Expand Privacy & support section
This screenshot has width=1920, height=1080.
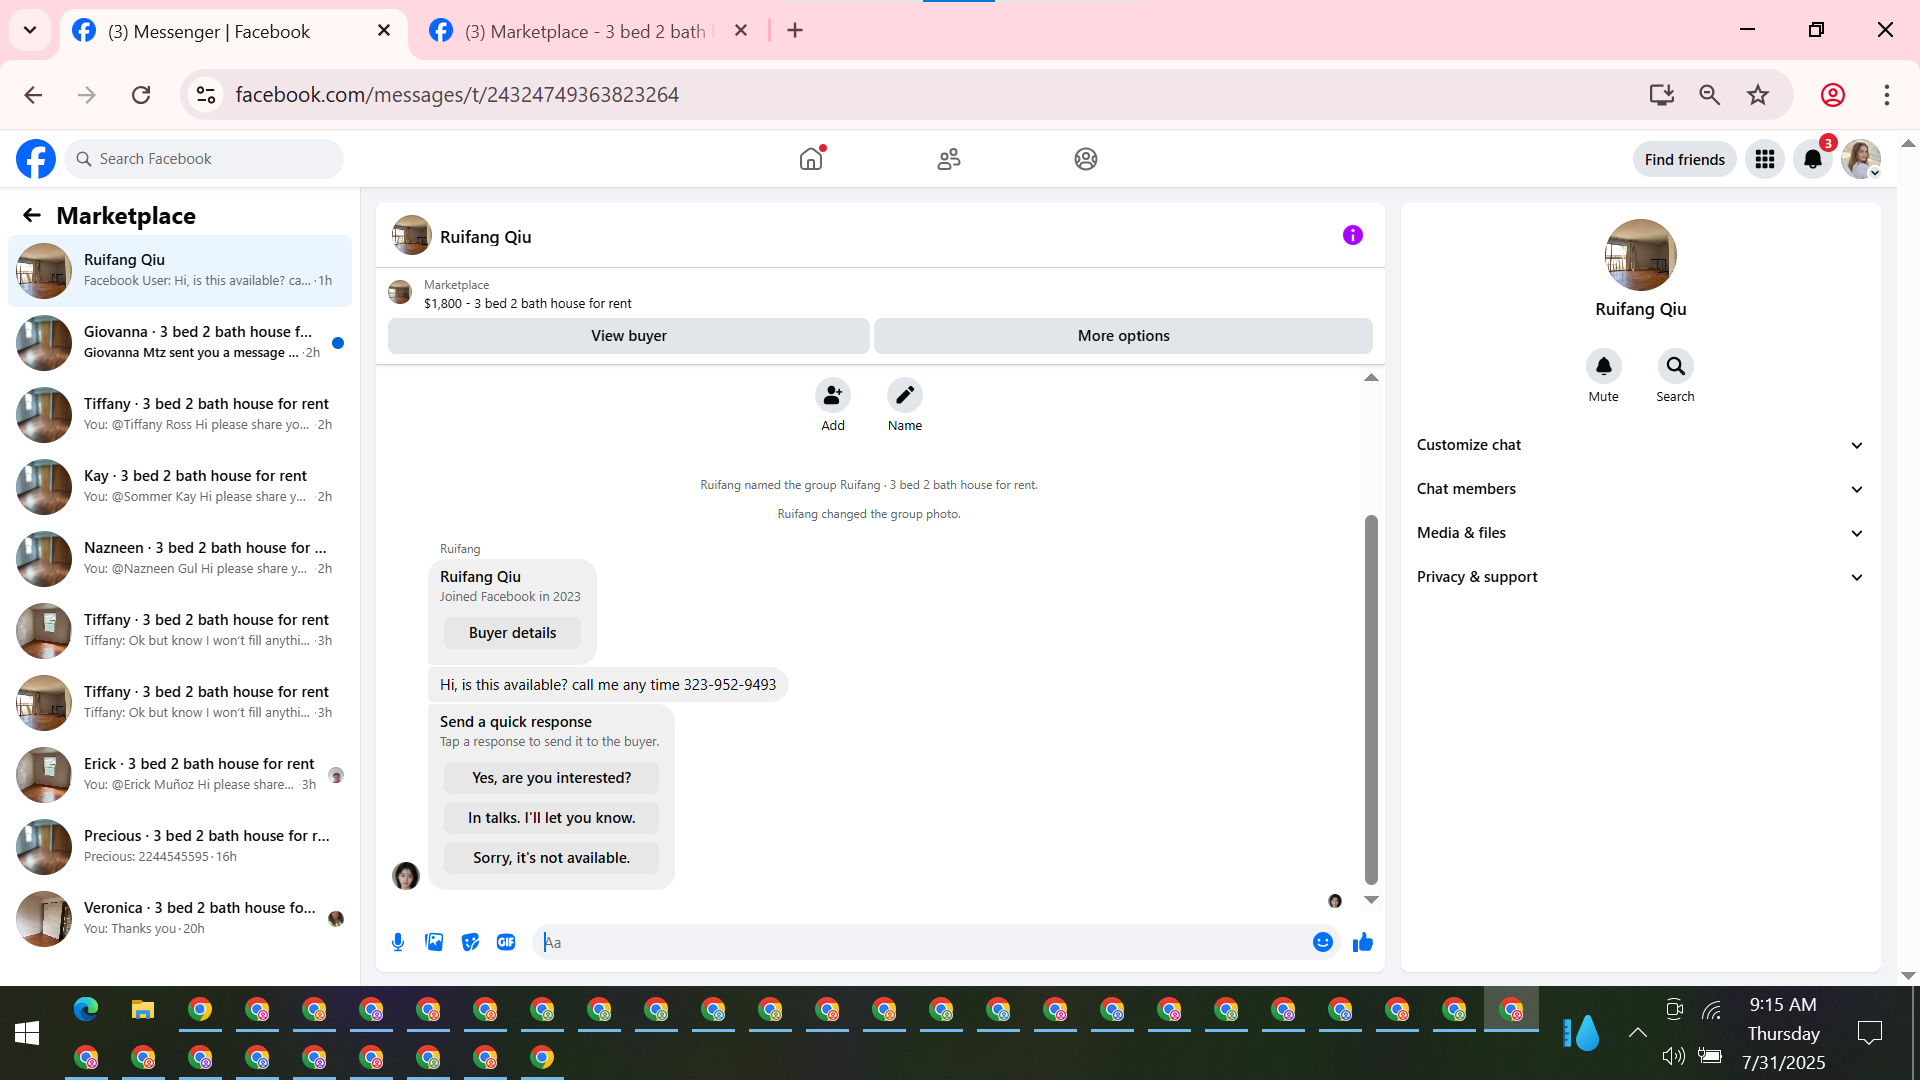[1640, 577]
